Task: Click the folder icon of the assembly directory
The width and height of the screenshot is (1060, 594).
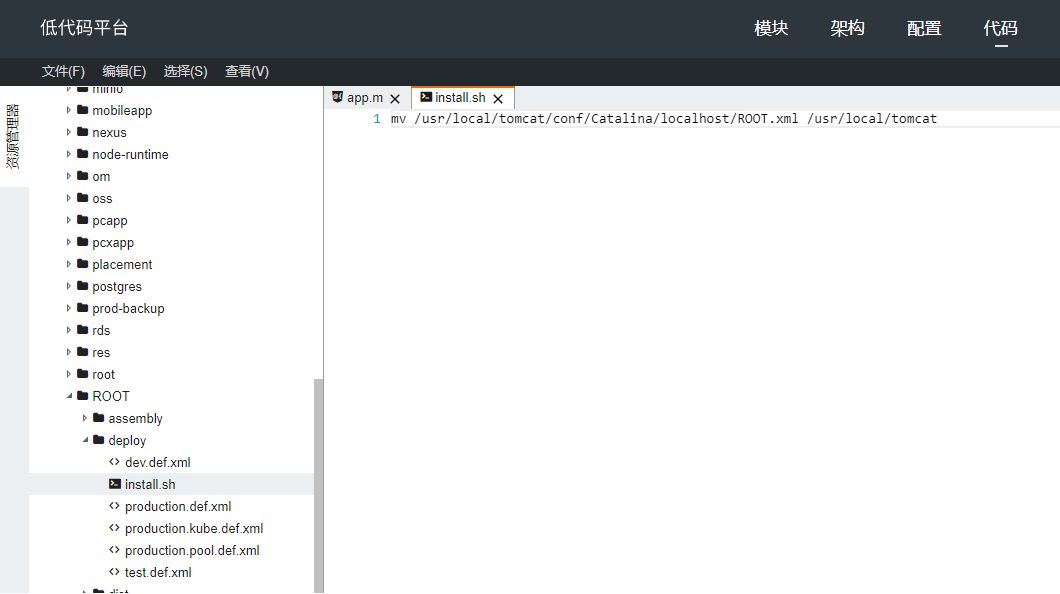Action: [98, 419]
